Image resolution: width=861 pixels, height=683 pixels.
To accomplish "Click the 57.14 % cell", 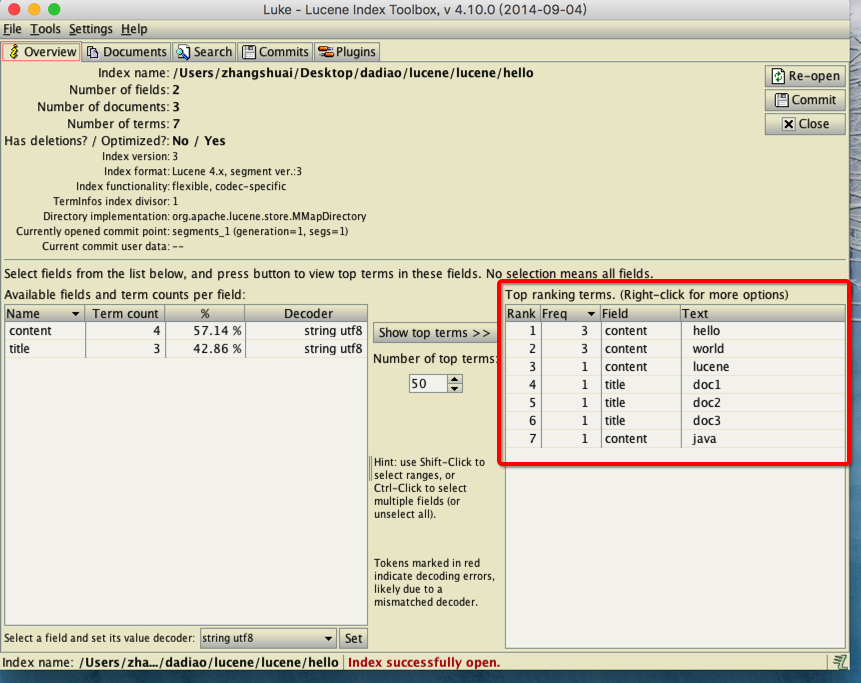I will click(205, 331).
